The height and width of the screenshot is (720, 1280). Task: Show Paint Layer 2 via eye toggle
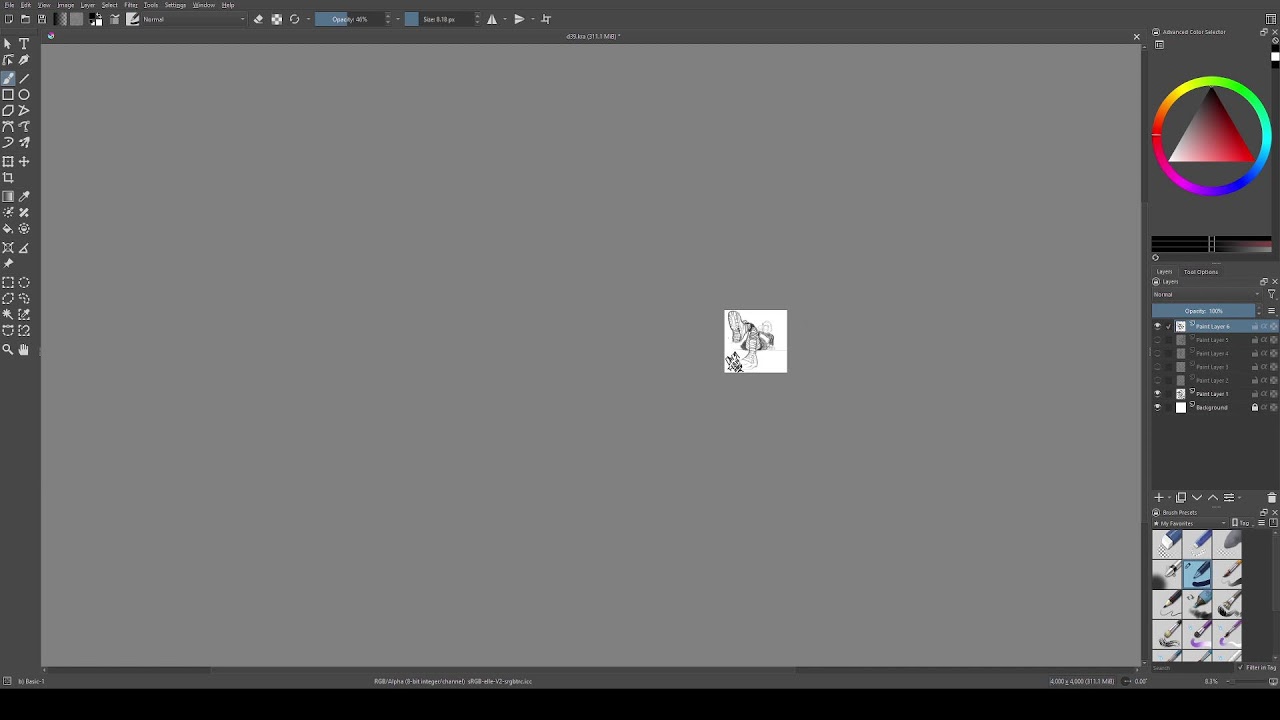click(1158, 381)
